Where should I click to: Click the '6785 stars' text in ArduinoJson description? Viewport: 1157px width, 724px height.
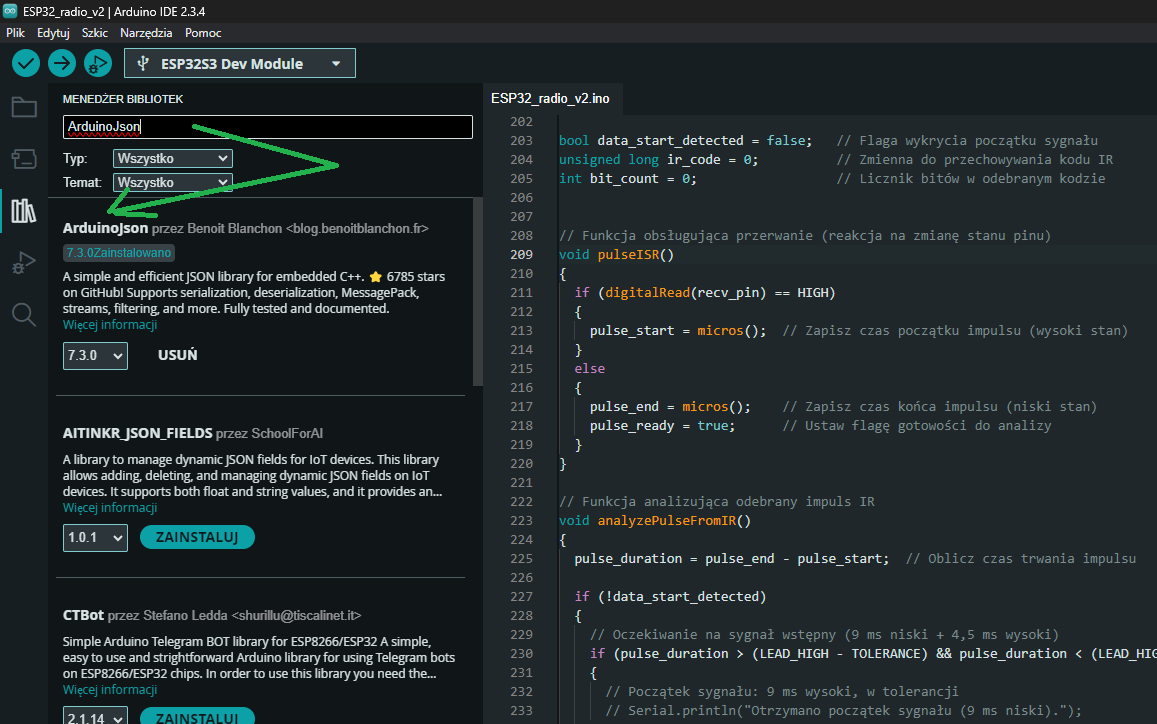pos(416,277)
